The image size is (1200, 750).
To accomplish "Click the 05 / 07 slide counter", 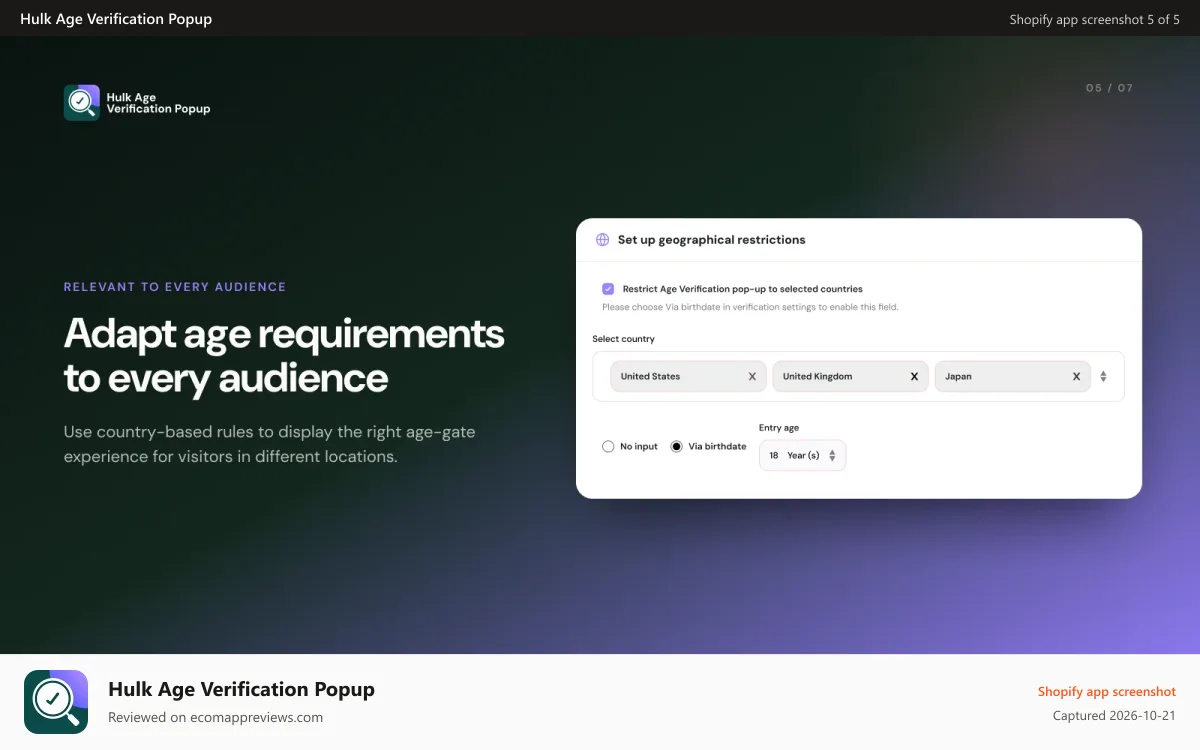I will tap(1109, 88).
